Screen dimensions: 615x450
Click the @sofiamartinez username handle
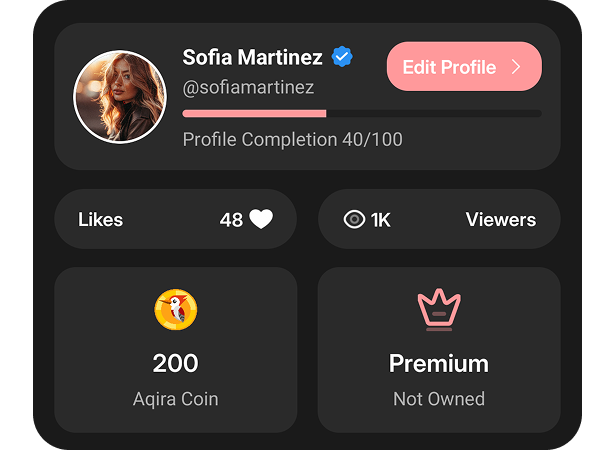(248, 88)
